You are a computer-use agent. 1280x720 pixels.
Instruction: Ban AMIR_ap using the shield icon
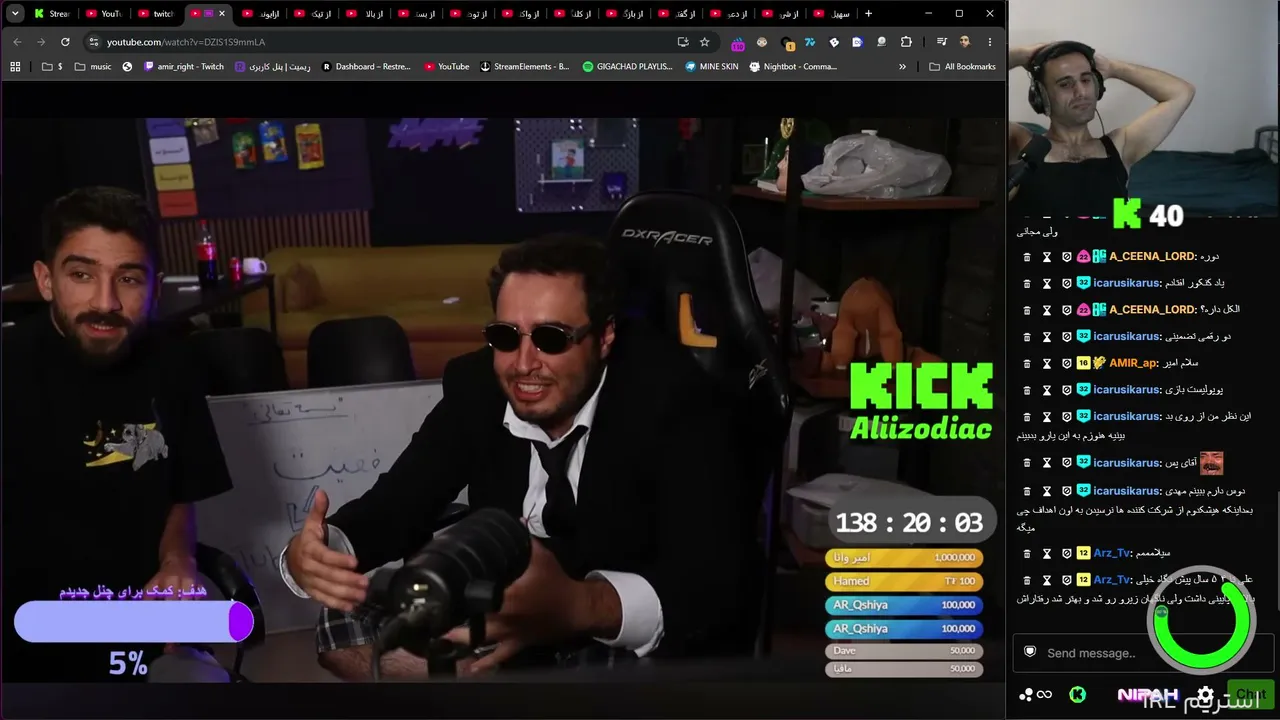pyautogui.click(x=1066, y=363)
